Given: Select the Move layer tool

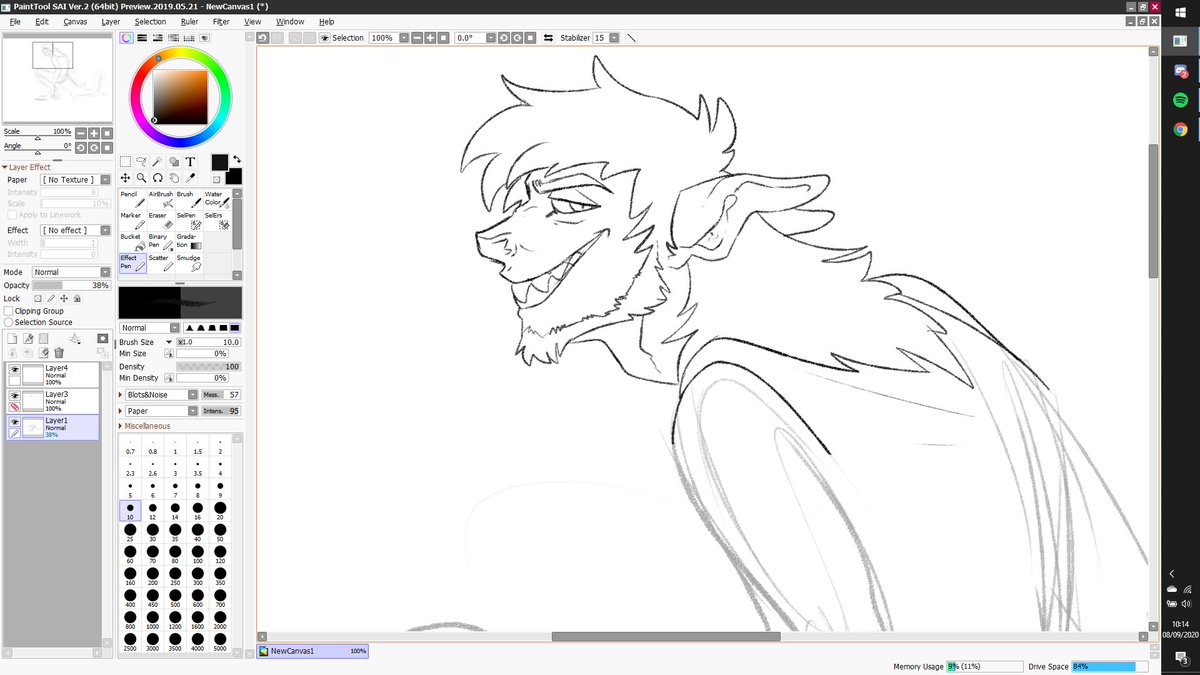Looking at the screenshot, I should click(x=125, y=177).
